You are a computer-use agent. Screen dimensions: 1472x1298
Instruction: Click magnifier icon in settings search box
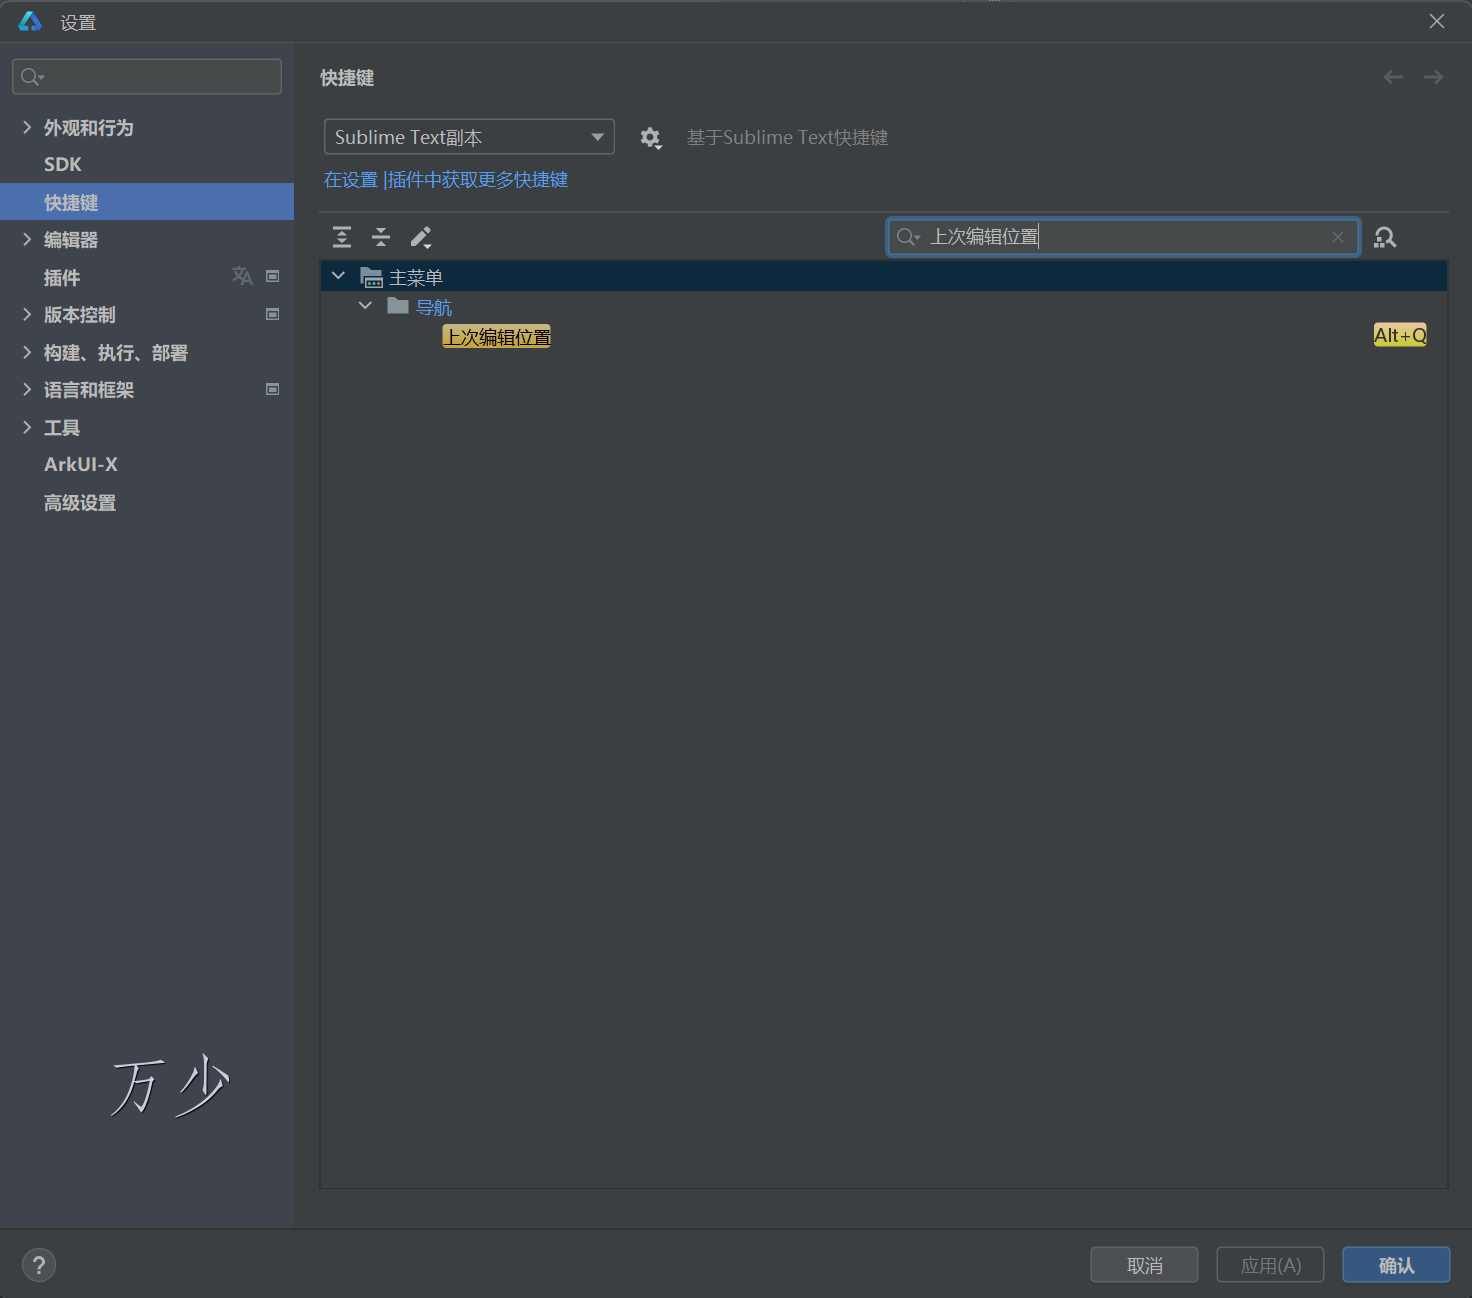pyautogui.click(x=32, y=77)
